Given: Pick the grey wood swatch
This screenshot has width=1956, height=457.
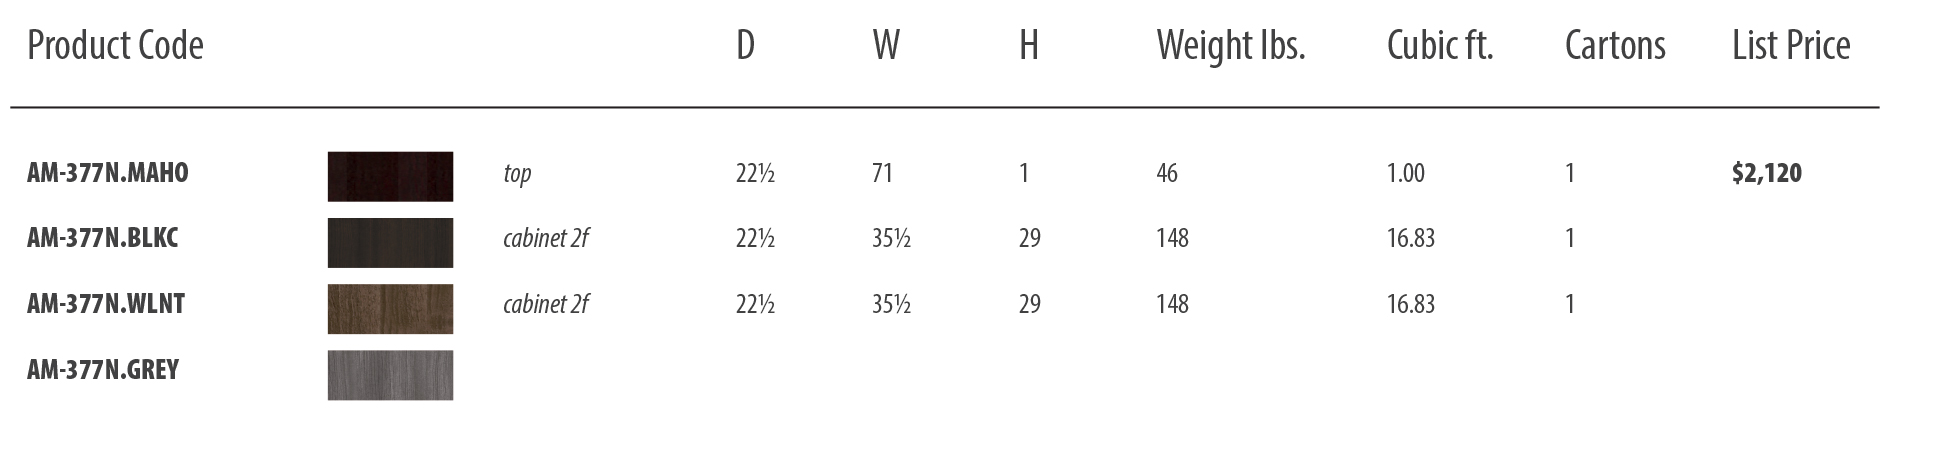Looking at the screenshot, I should point(390,375).
